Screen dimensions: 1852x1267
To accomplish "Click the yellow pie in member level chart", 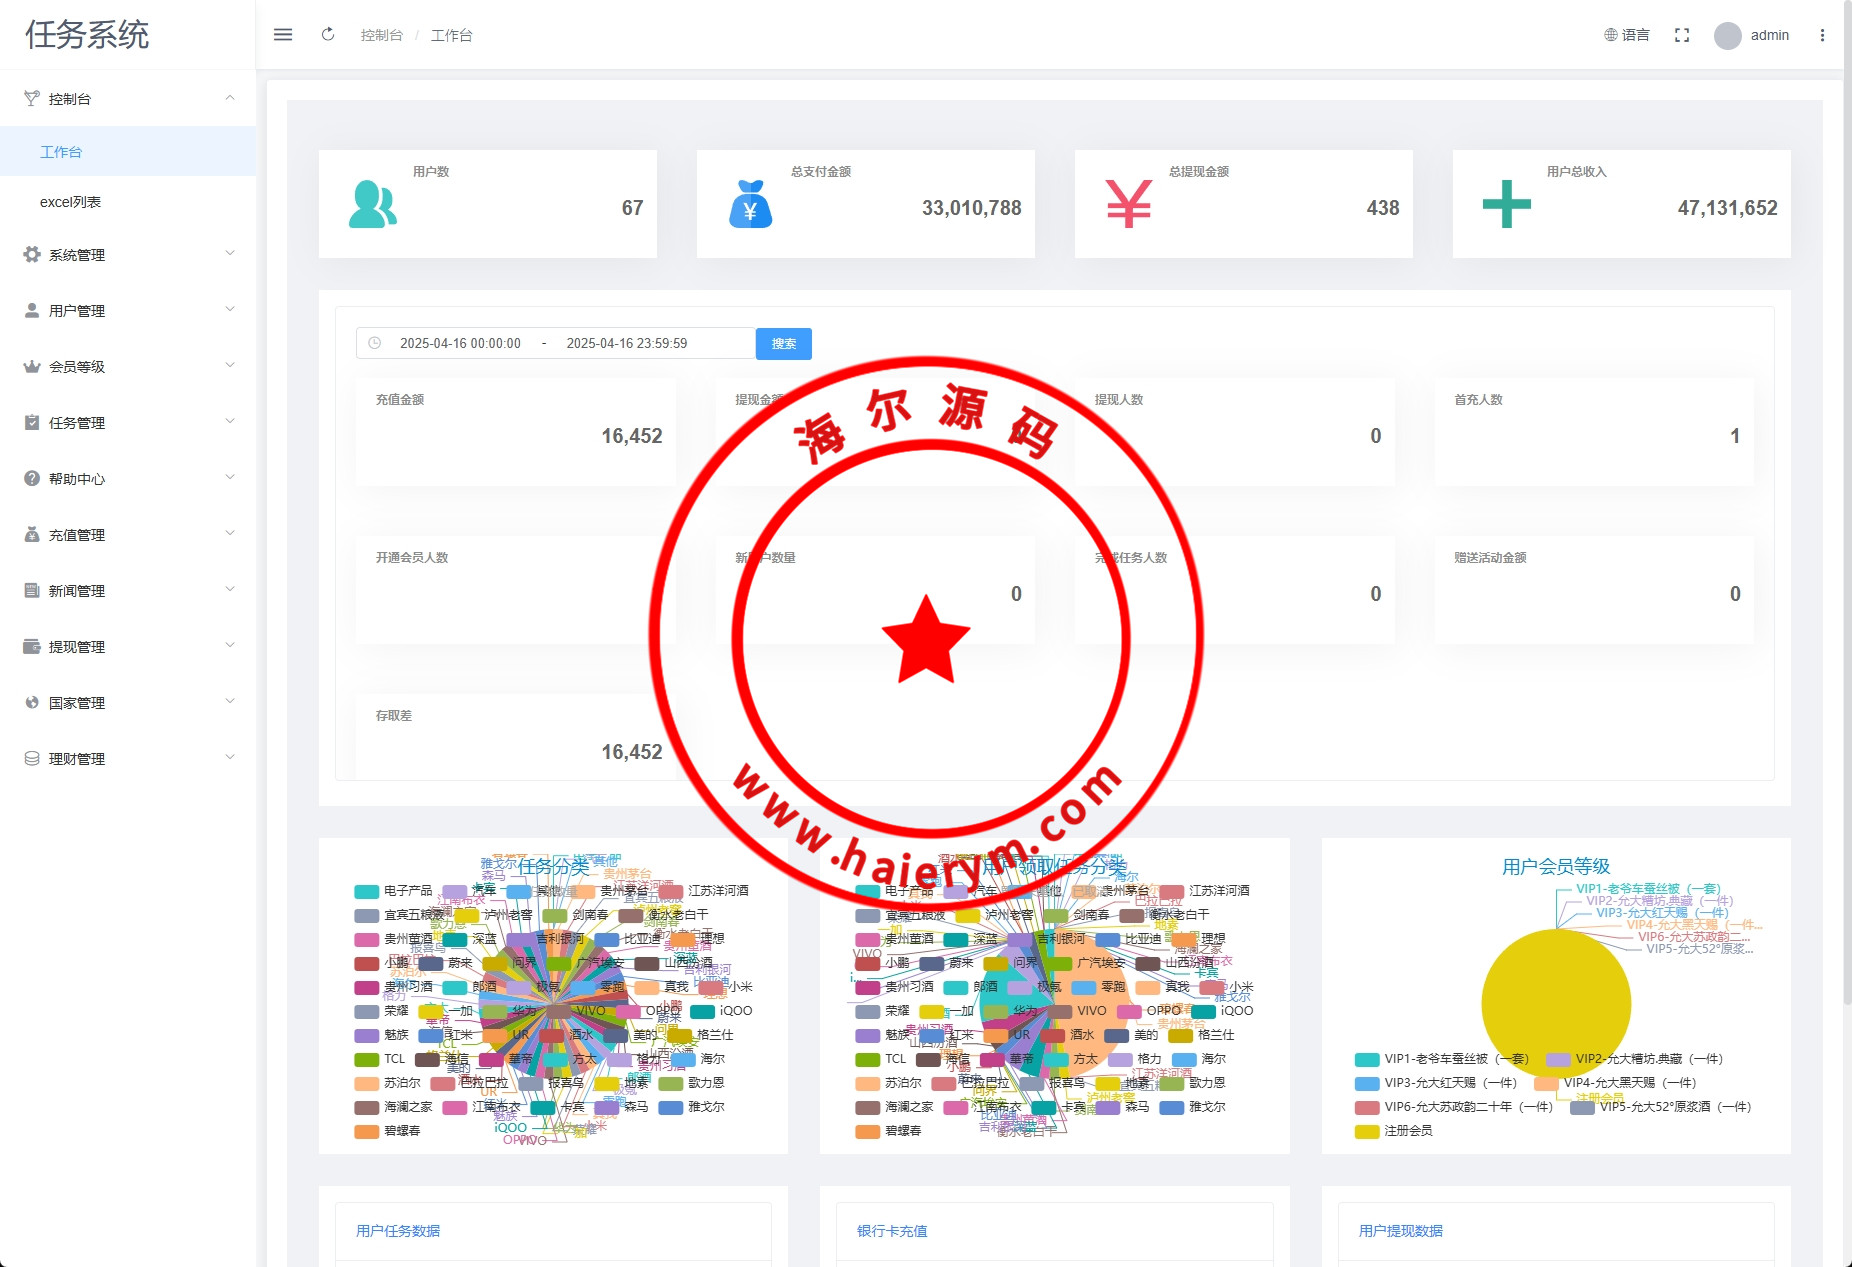I will point(1555,1003).
